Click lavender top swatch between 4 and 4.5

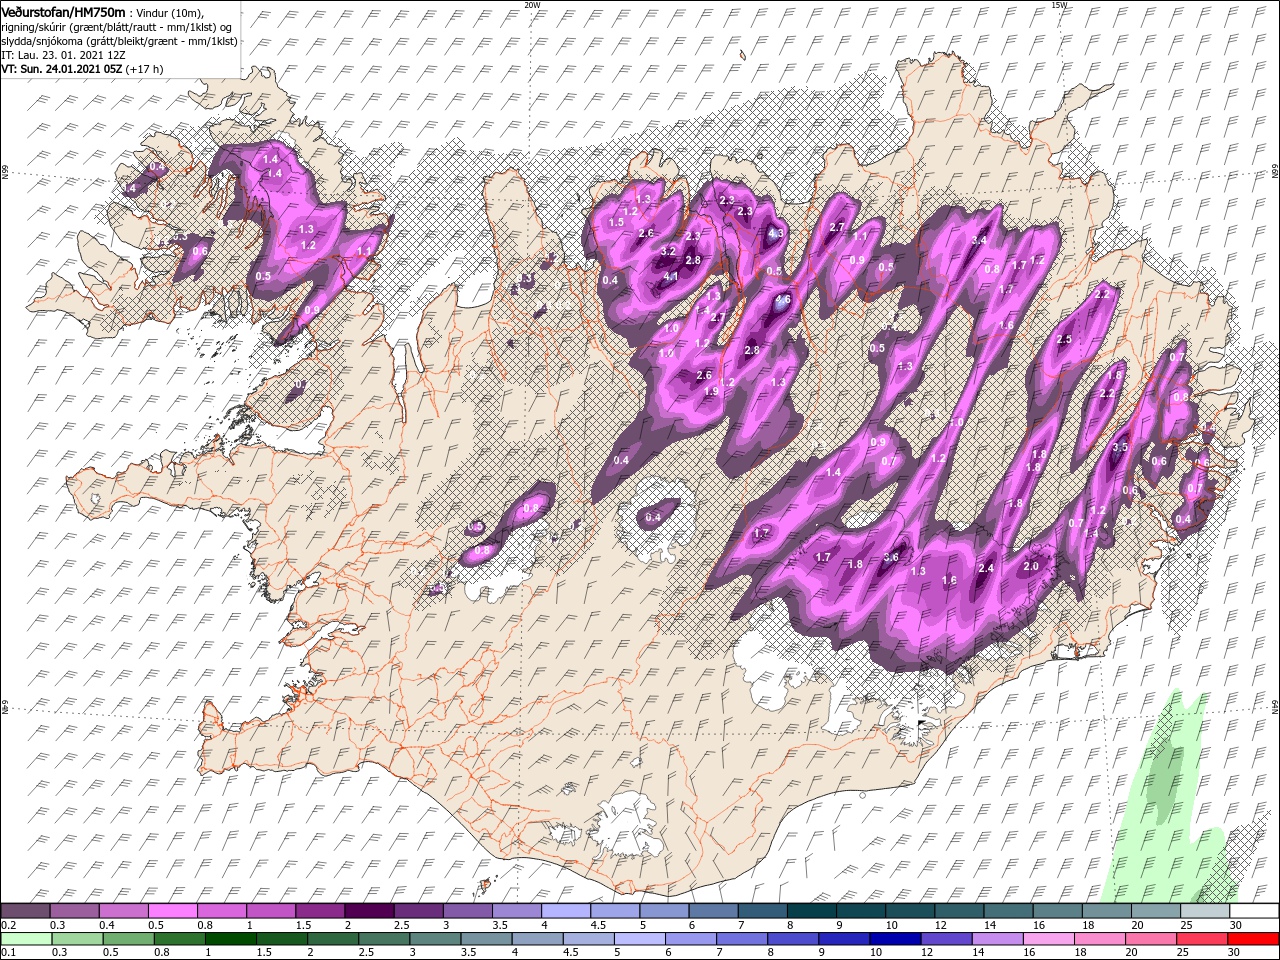566,911
